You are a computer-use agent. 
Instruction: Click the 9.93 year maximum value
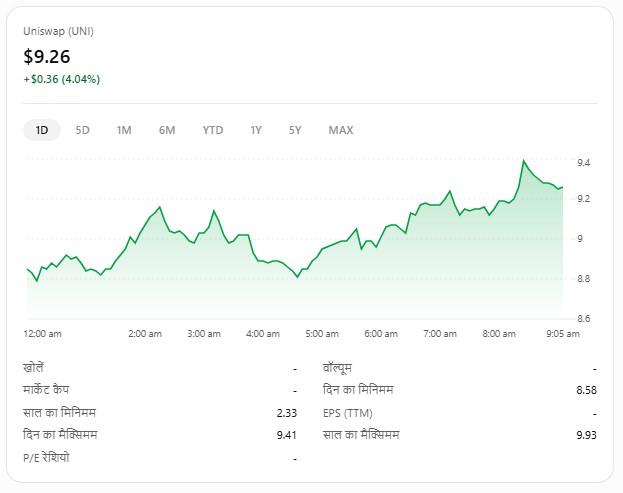[x=586, y=435]
